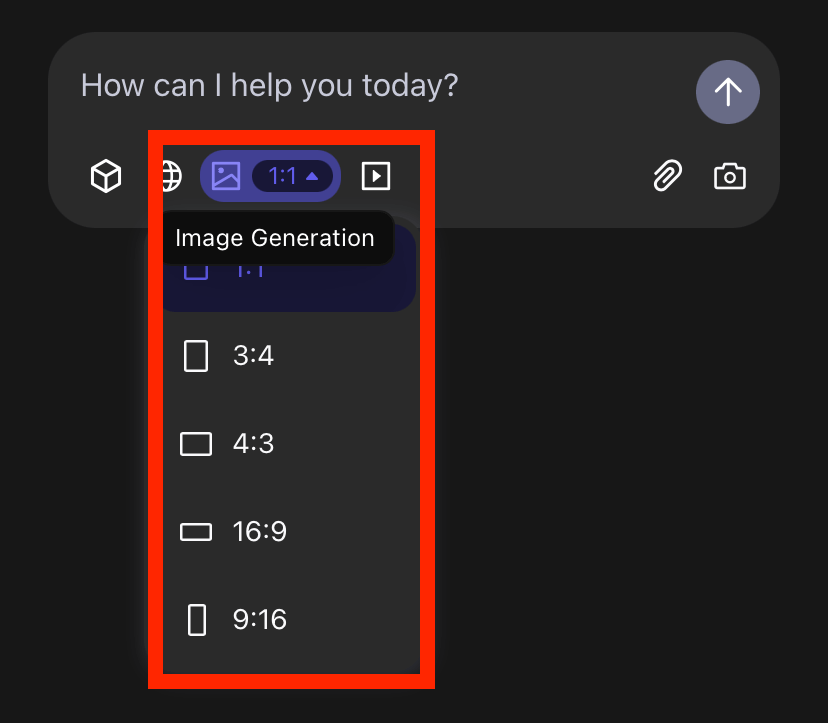Click the portrait rectangle icon beside 3:4
828x723 pixels.
196,356
